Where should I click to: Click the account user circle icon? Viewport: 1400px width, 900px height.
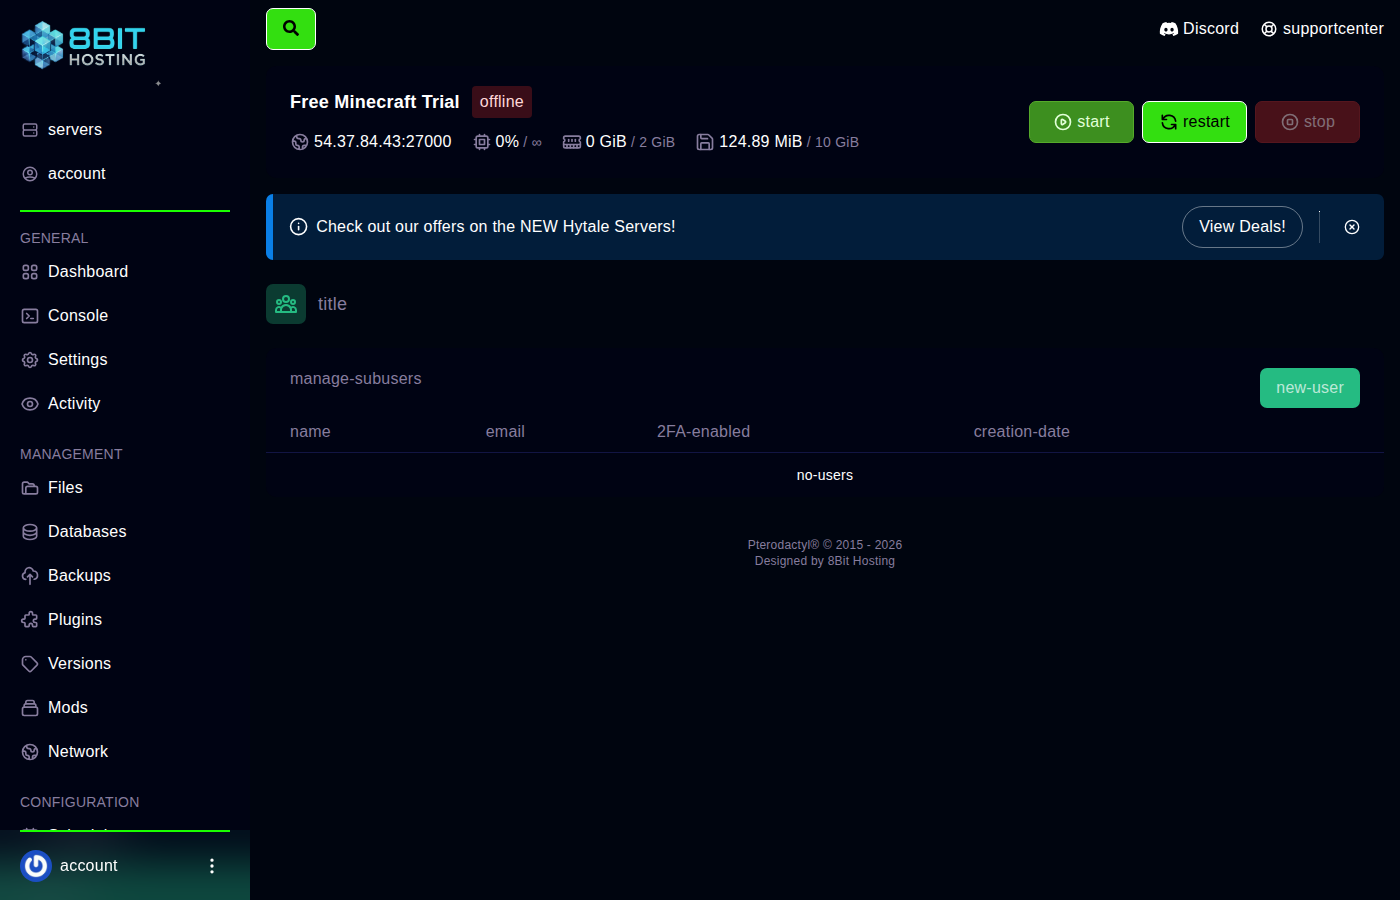point(30,174)
